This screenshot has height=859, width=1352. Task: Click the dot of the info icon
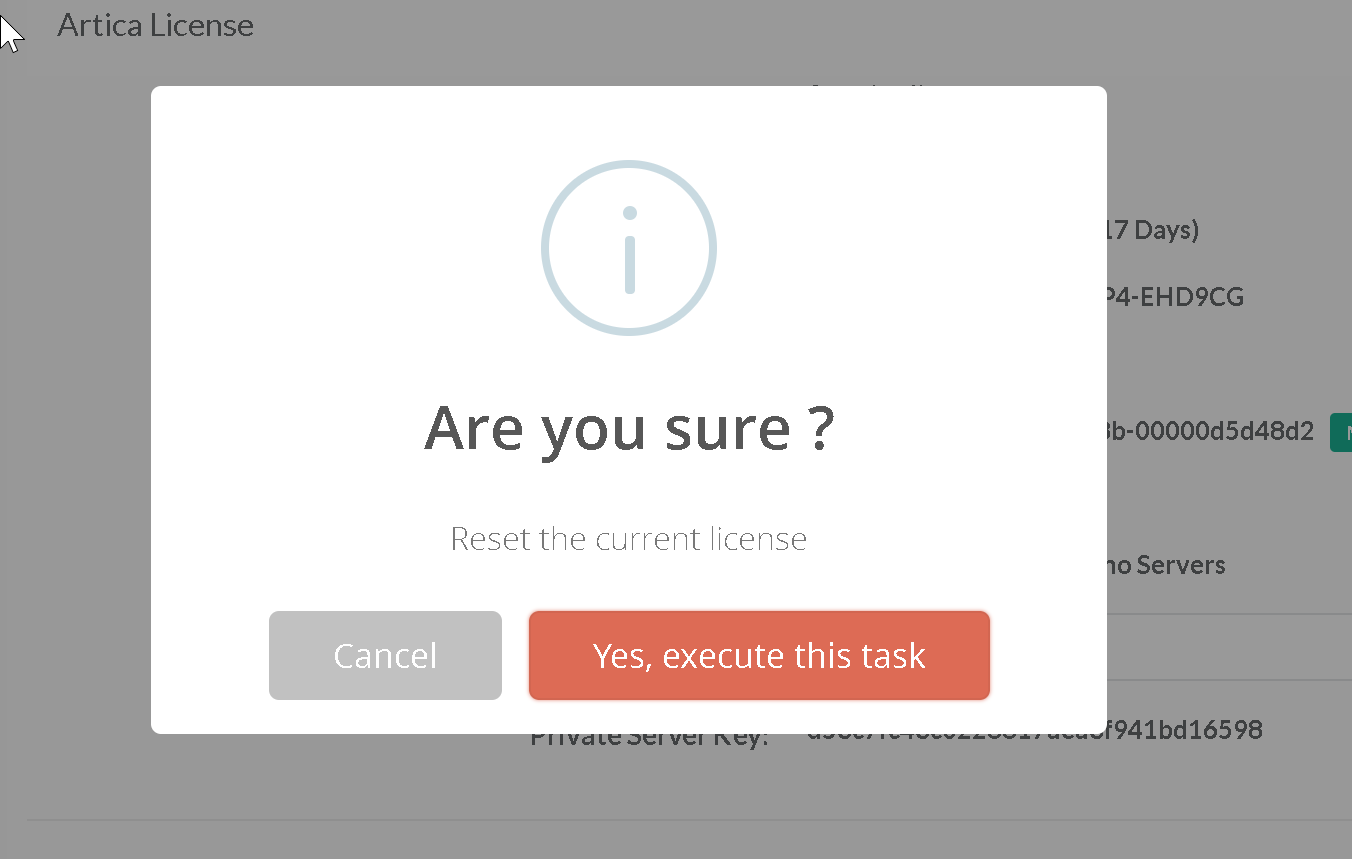click(x=629, y=213)
